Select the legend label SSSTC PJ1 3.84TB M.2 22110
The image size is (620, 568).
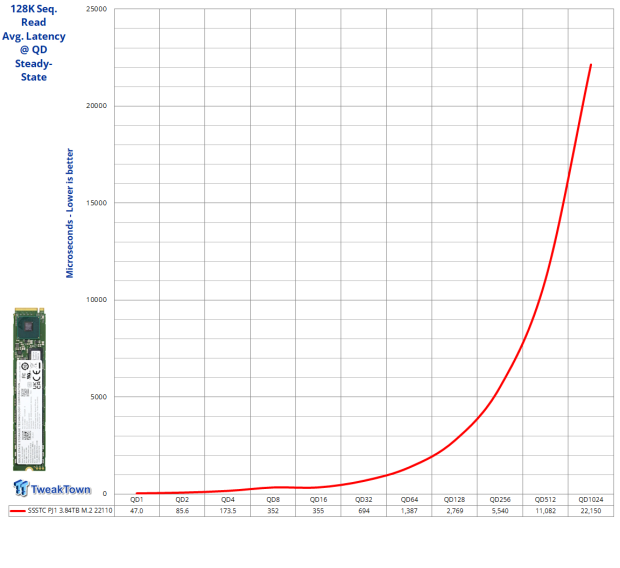[70, 511]
